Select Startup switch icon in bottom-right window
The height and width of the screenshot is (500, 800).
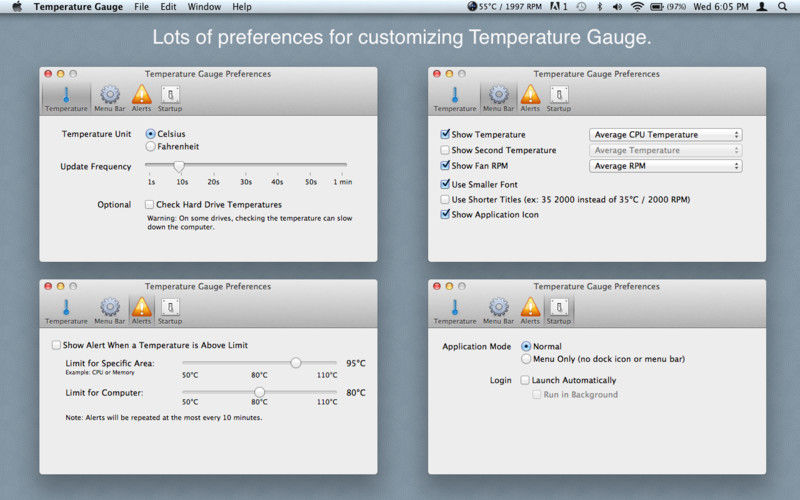(x=559, y=307)
